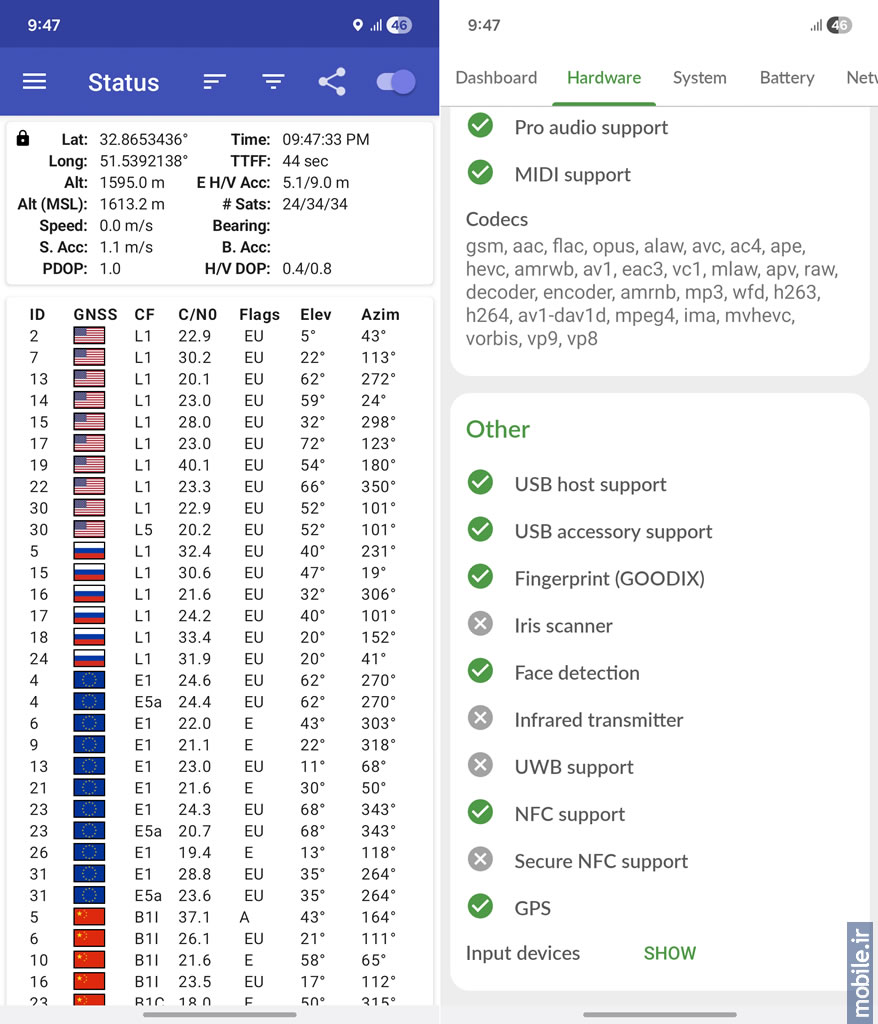Tap the home gesture bar under Hardware
878x1024 pixels.
[x=660, y=1015]
